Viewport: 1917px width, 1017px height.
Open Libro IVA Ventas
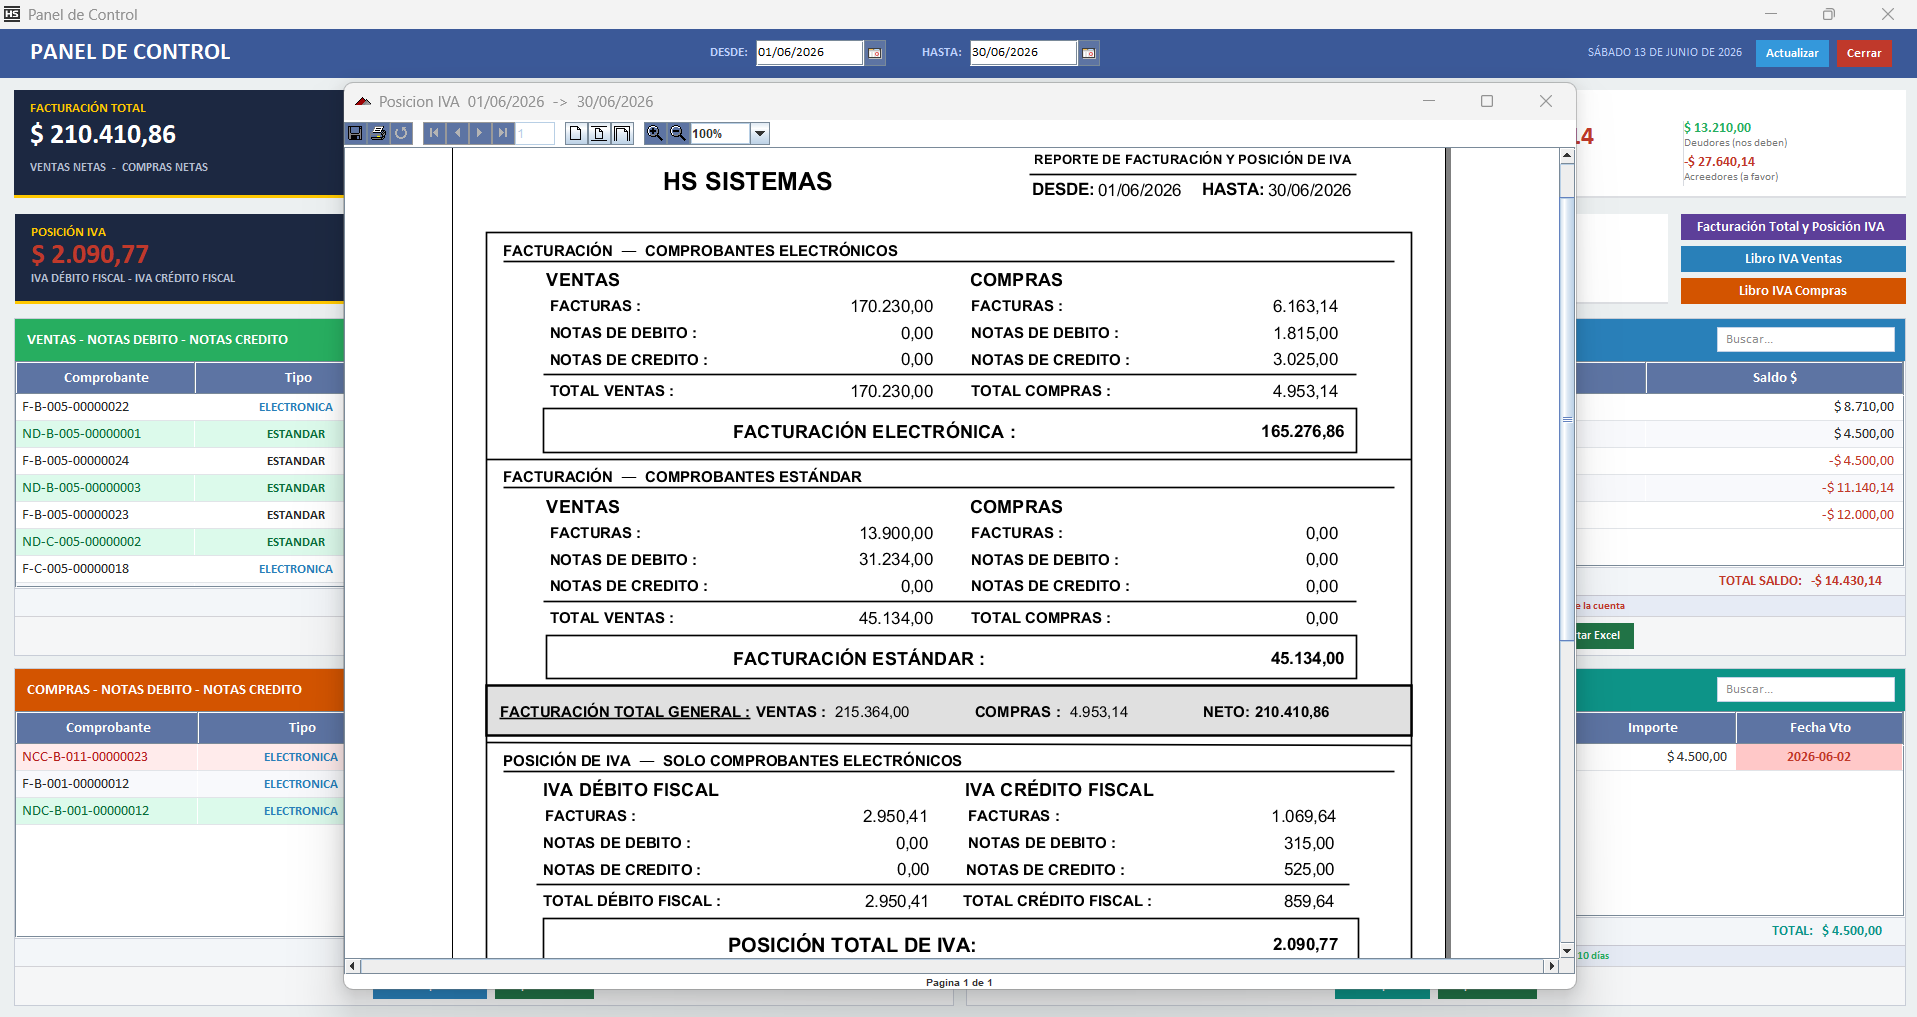pos(1793,259)
